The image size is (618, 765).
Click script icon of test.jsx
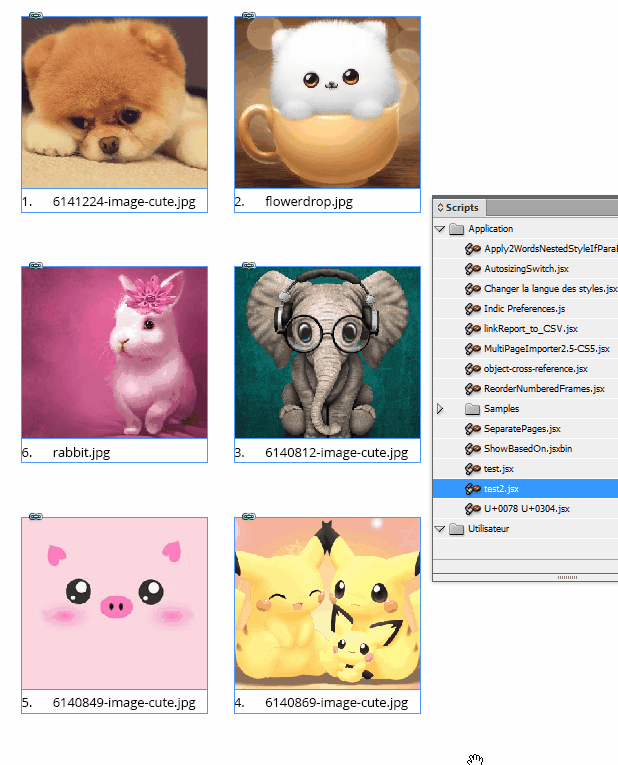473,469
